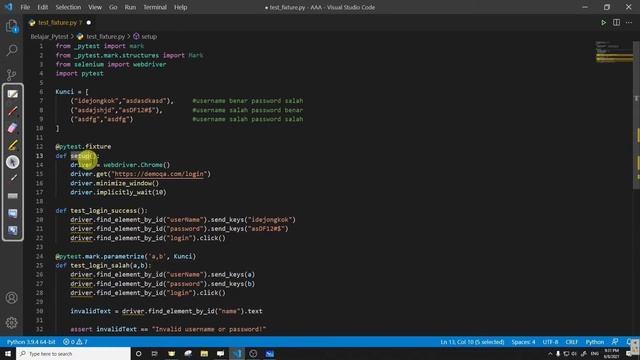Open the taskbar clock and date
This screenshot has width=640, height=360.
pos(611,353)
